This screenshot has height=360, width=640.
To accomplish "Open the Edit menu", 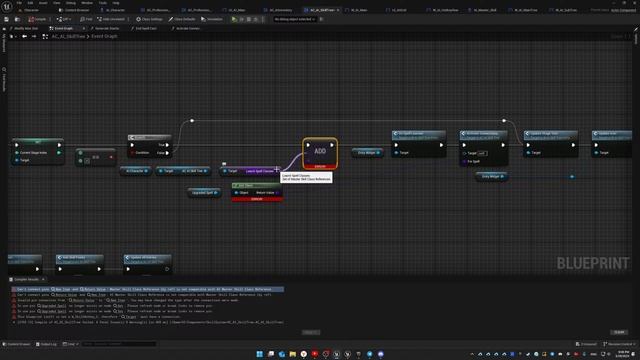I will 30,3.
